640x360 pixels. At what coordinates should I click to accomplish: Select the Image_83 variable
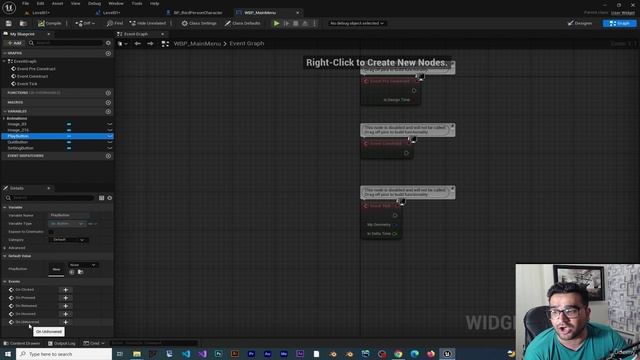[17, 124]
